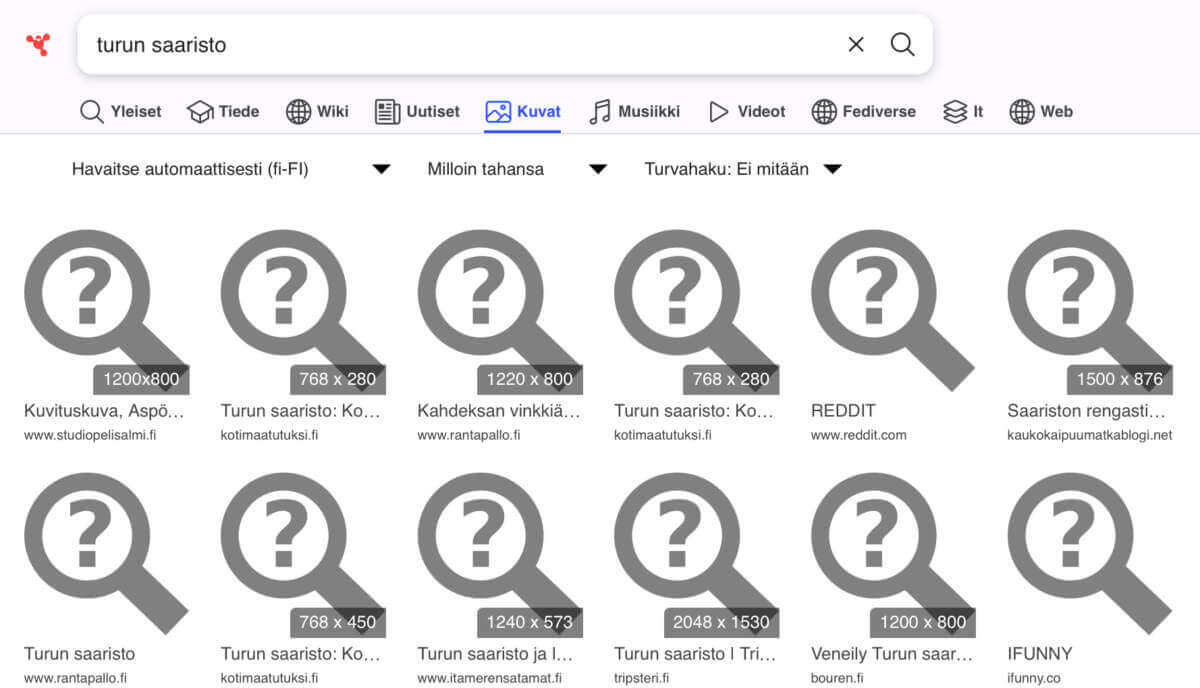The height and width of the screenshot is (688, 1200).
Task: Open the It category tab
Action: tap(963, 112)
